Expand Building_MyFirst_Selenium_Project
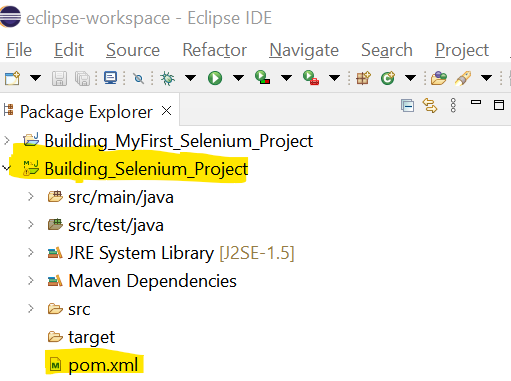511x381 pixels. (7, 141)
